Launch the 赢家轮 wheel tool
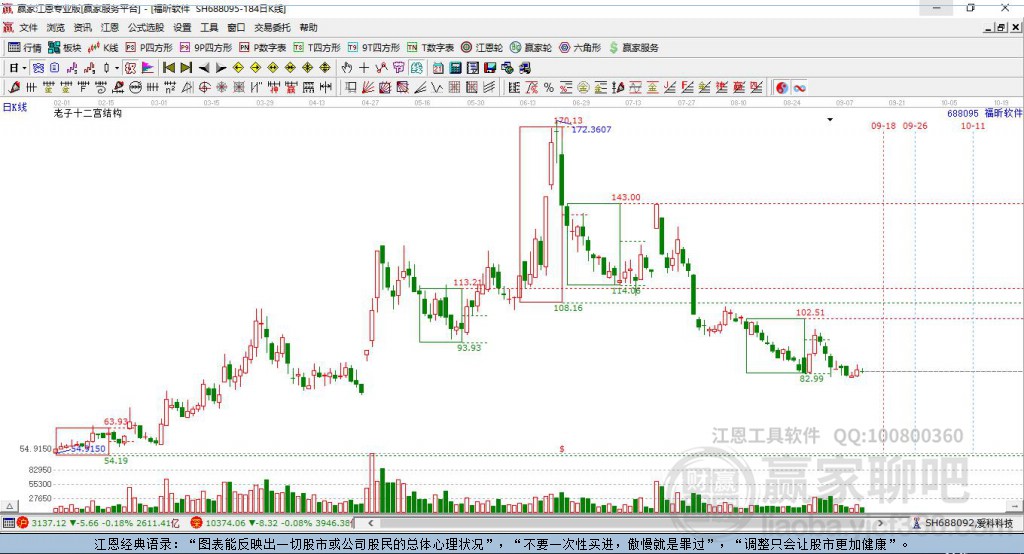Image resolution: width=1024 pixels, height=554 pixels. click(x=531, y=48)
